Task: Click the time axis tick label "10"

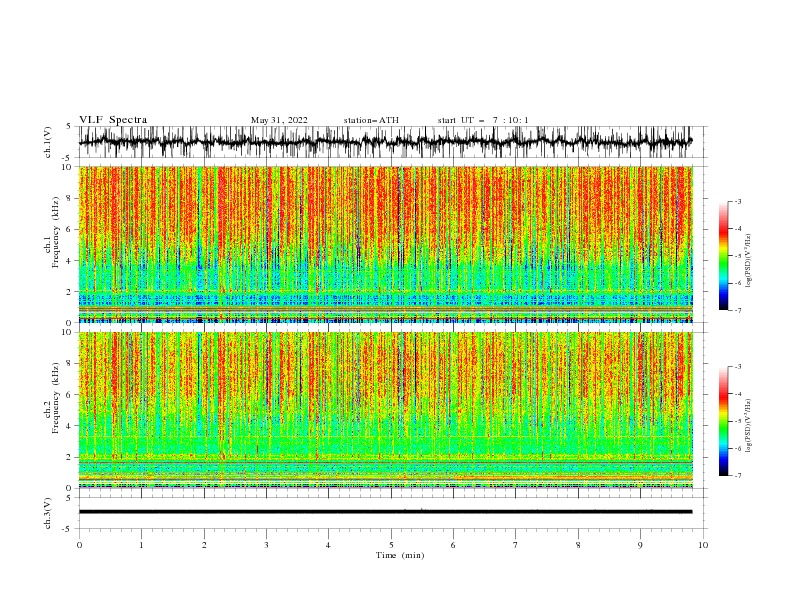Action: click(703, 545)
